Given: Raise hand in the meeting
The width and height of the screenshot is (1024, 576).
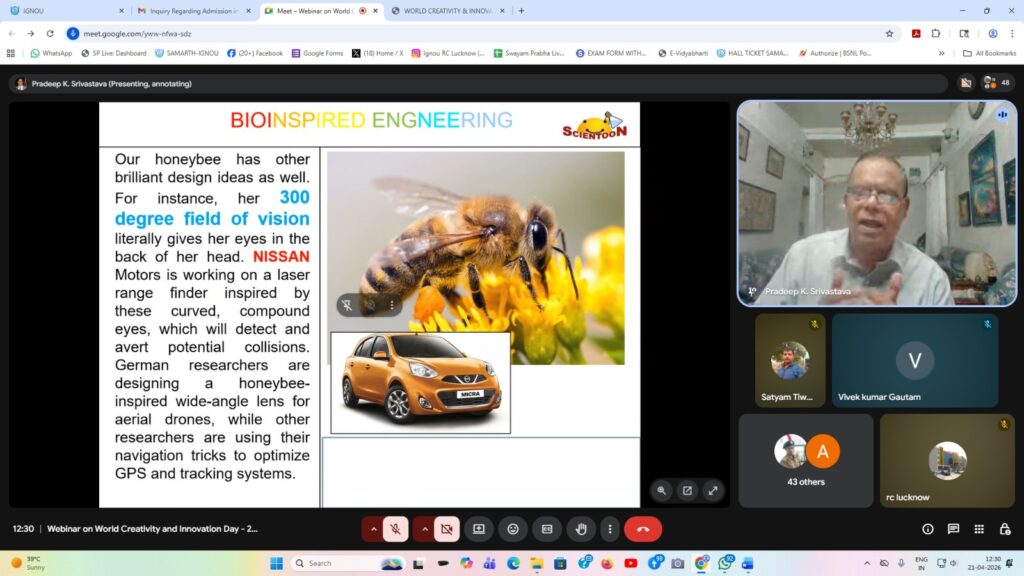Looking at the screenshot, I should tap(581, 529).
